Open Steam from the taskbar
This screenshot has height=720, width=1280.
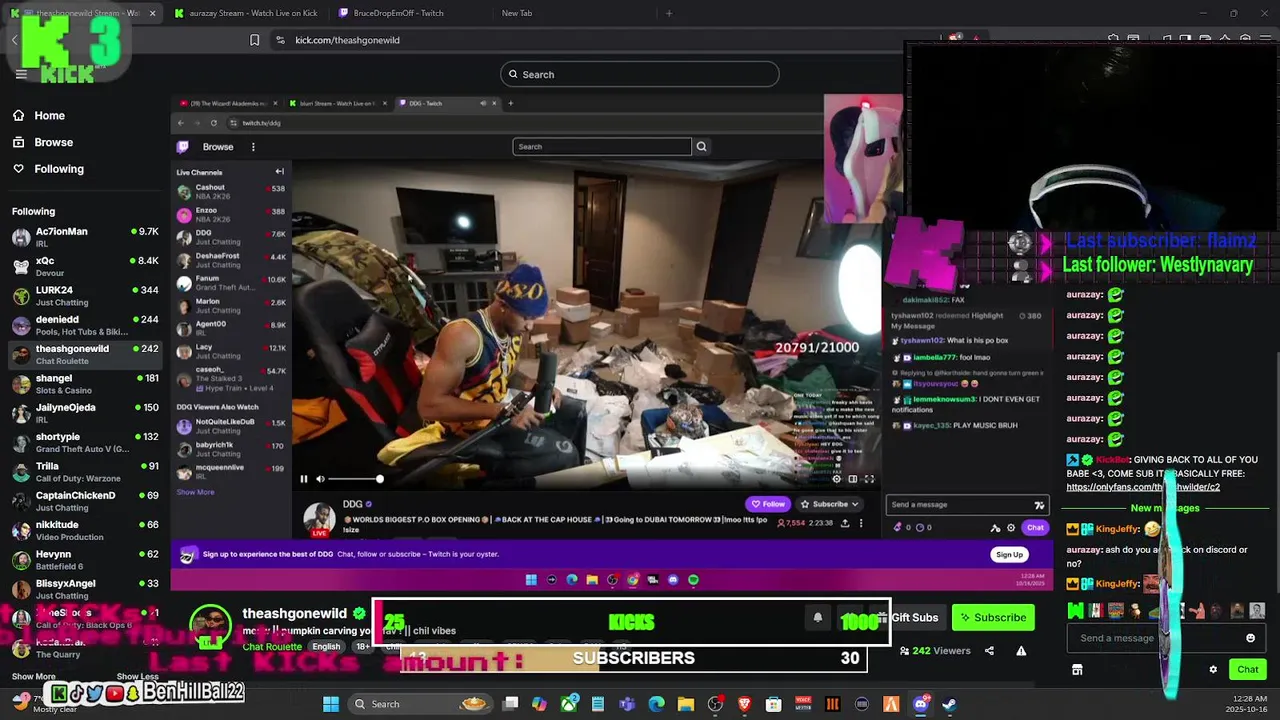coord(949,704)
